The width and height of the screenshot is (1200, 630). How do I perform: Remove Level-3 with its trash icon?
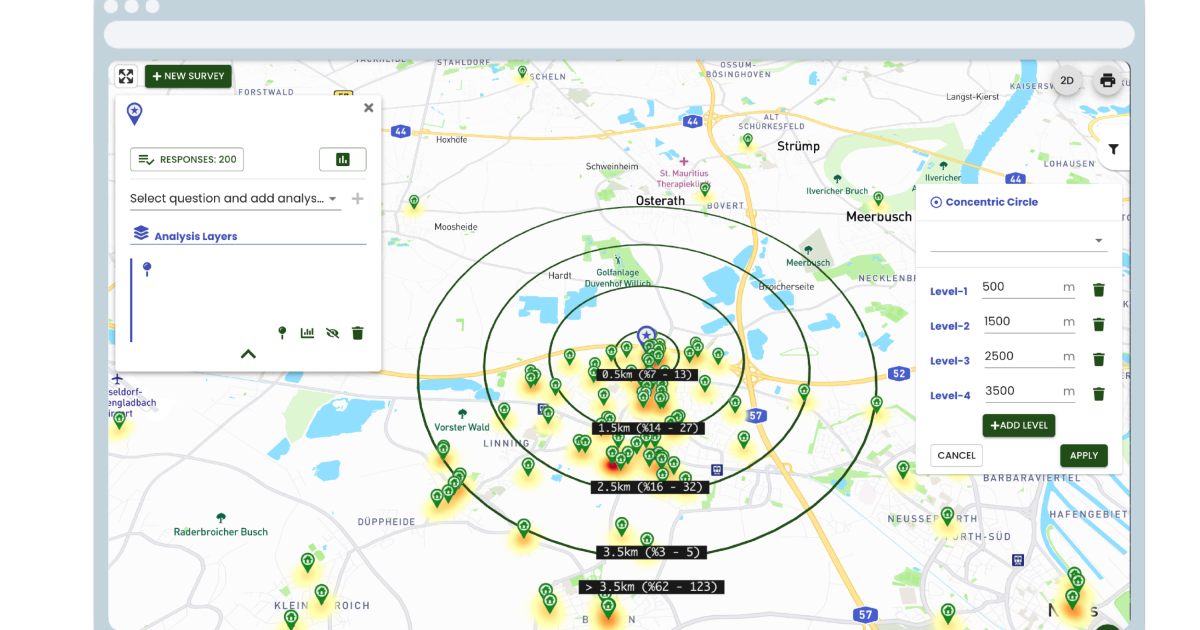pos(1099,358)
